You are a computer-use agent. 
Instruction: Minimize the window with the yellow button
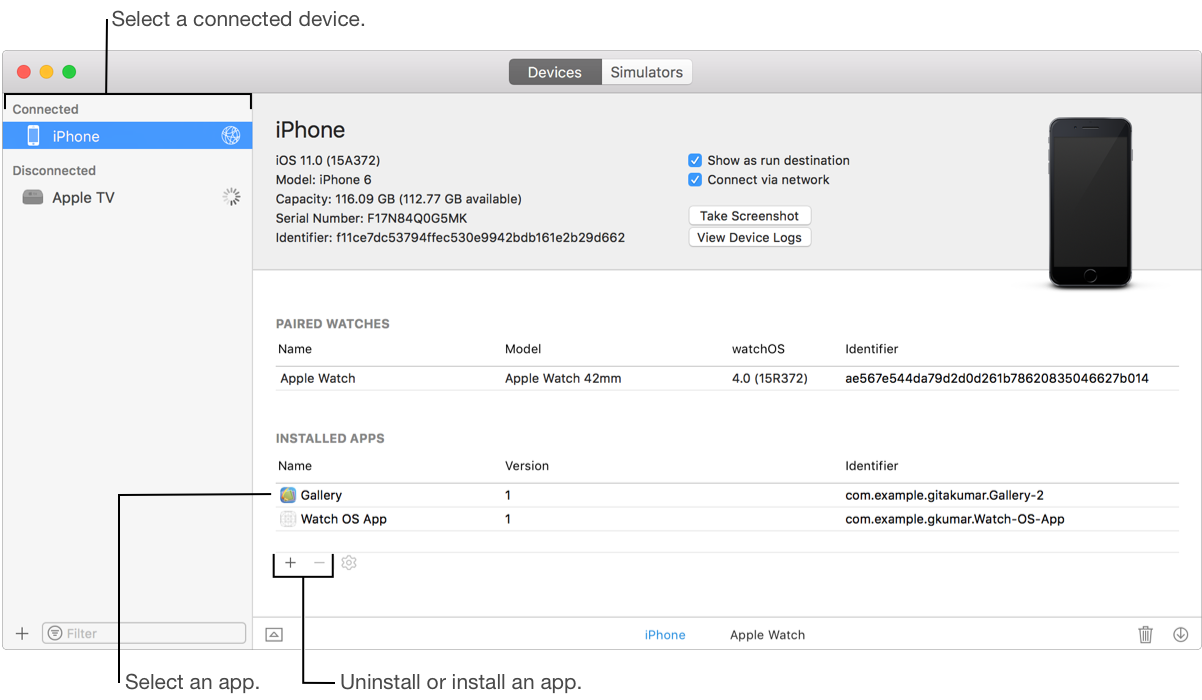point(46,72)
